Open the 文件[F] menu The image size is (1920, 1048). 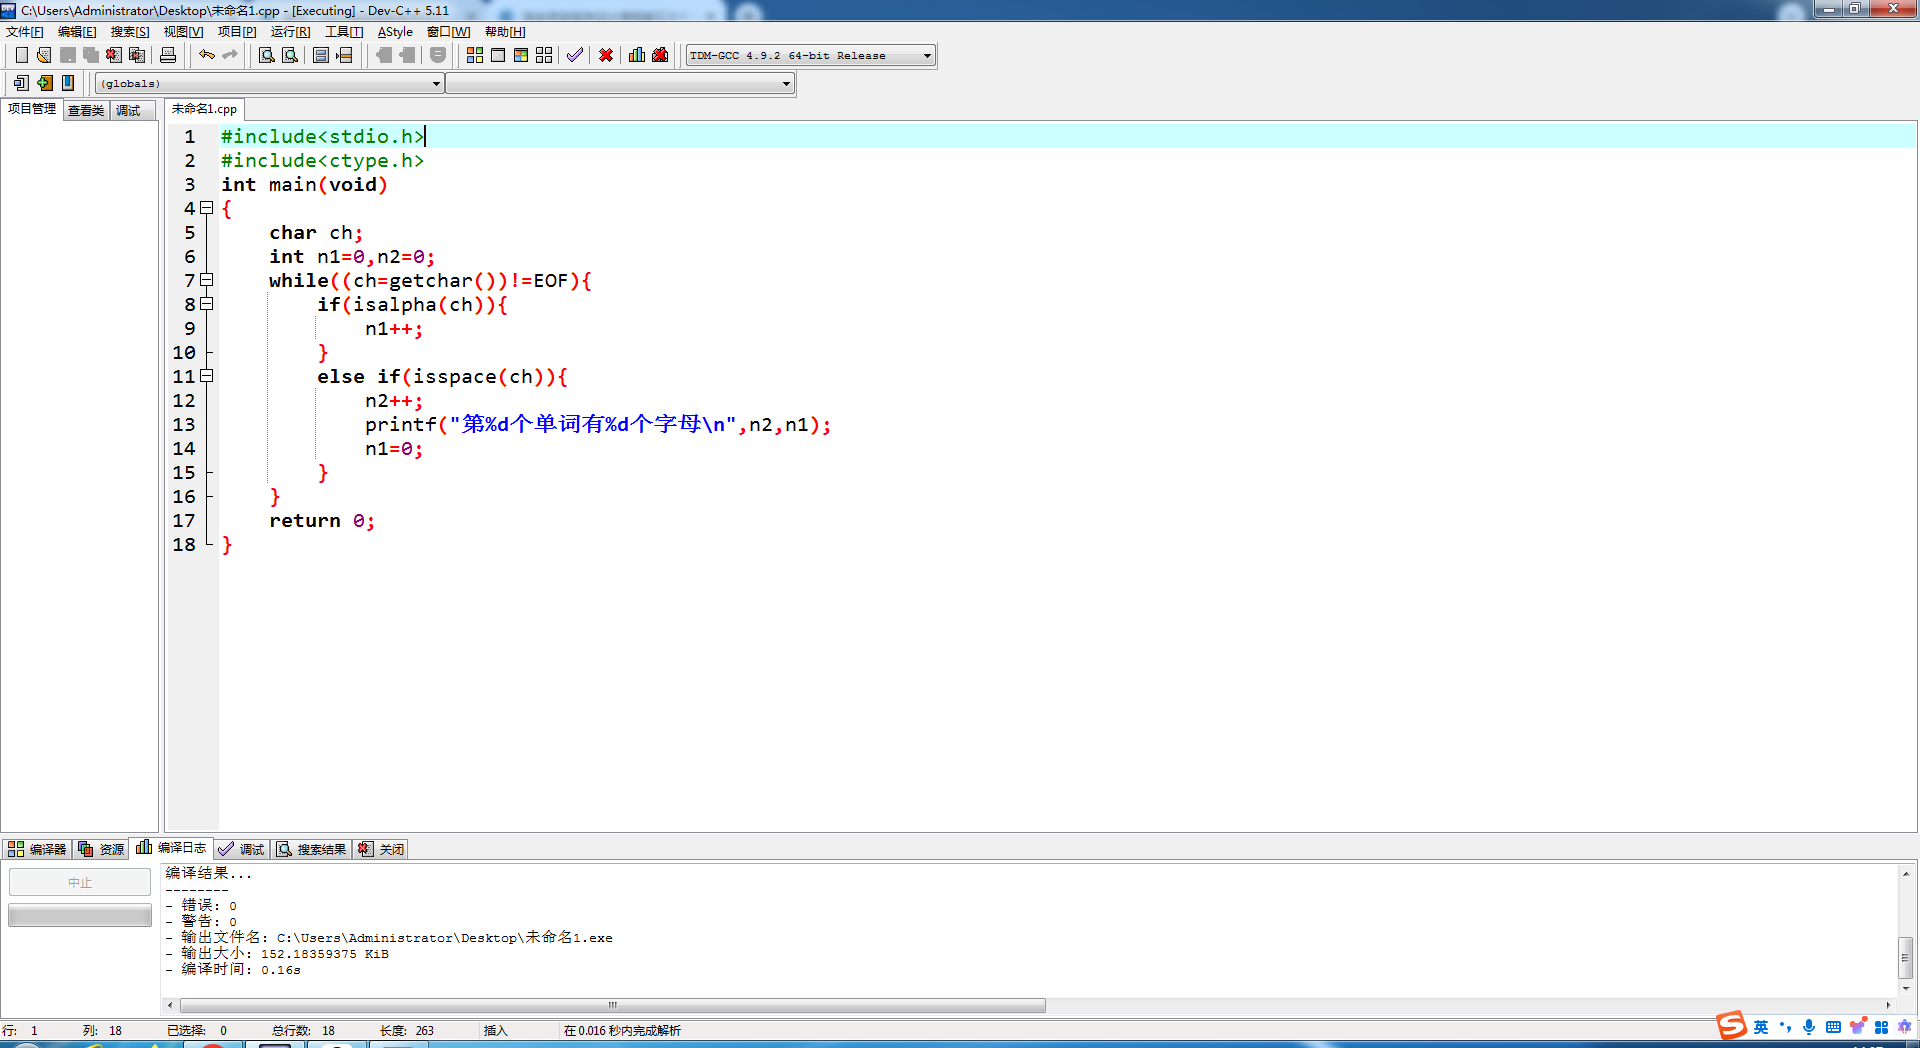click(x=25, y=32)
